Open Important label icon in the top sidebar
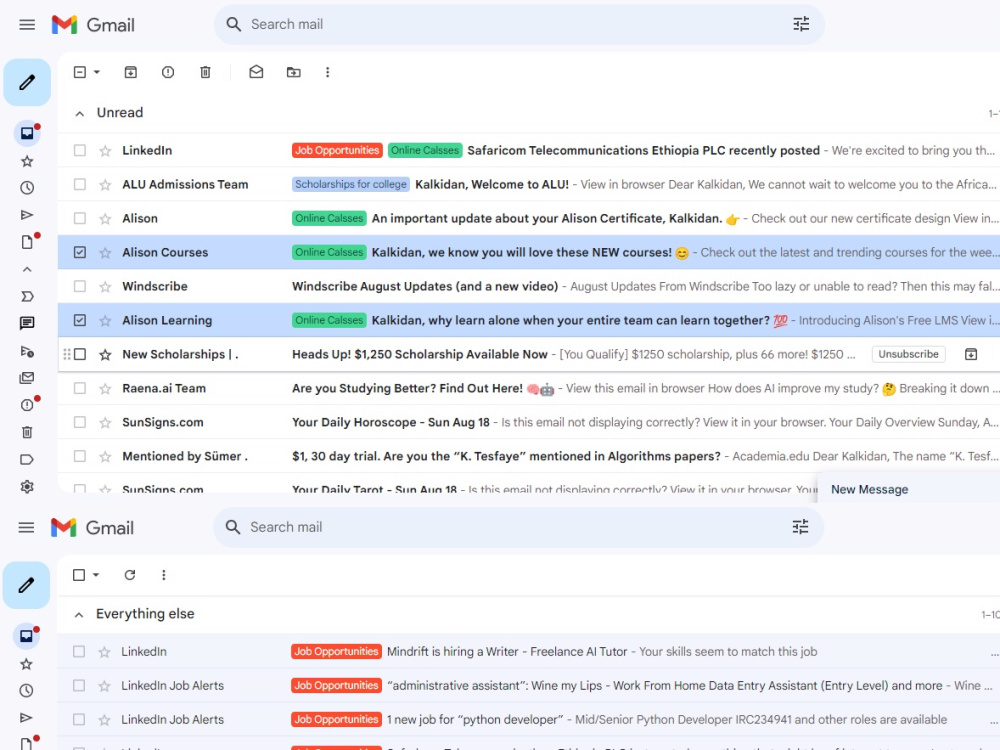 (x=27, y=297)
